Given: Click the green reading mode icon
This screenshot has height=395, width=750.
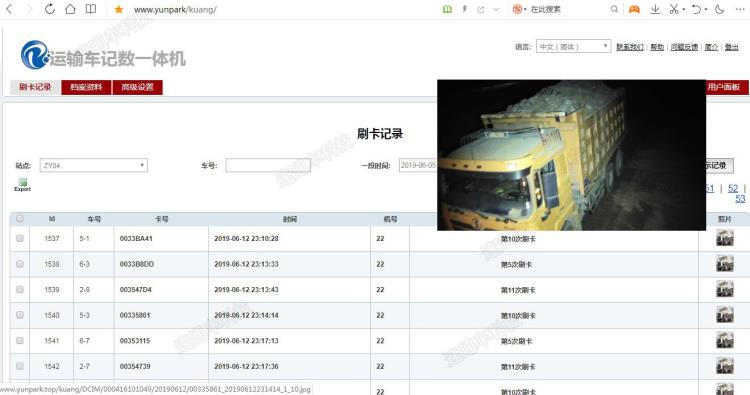Looking at the screenshot, I should (x=447, y=9).
